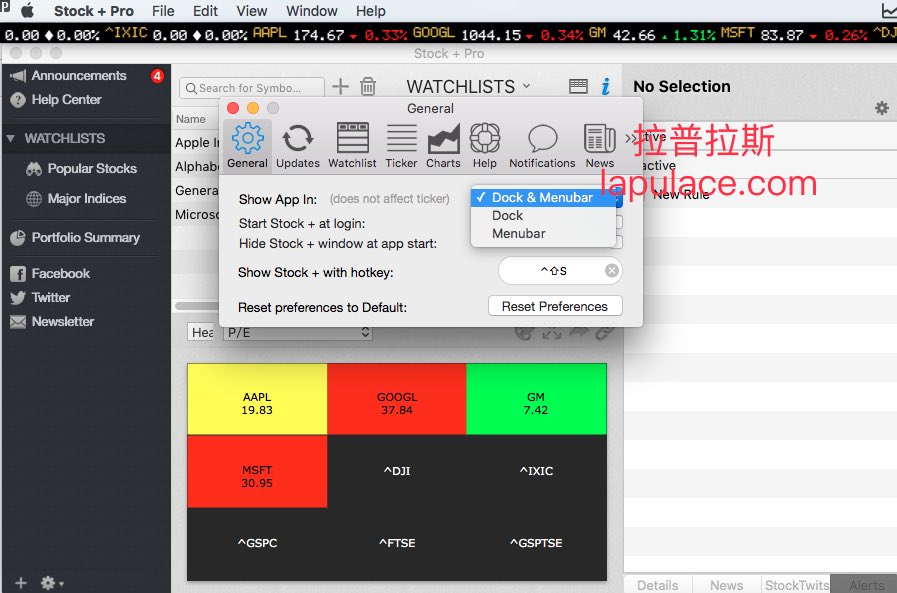This screenshot has height=593, width=897.
Task: Open the info panel icon
Action: coord(605,86)
